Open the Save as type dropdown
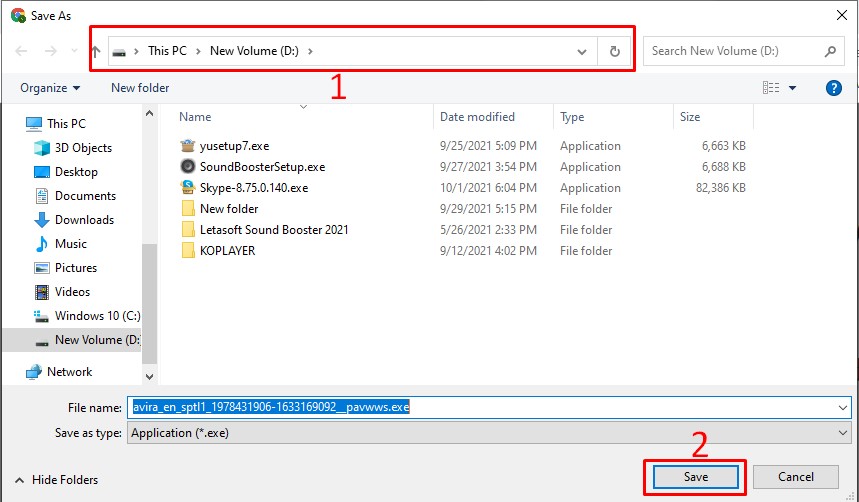The height and width of the screenshot is (502, 859). [842, 433]
